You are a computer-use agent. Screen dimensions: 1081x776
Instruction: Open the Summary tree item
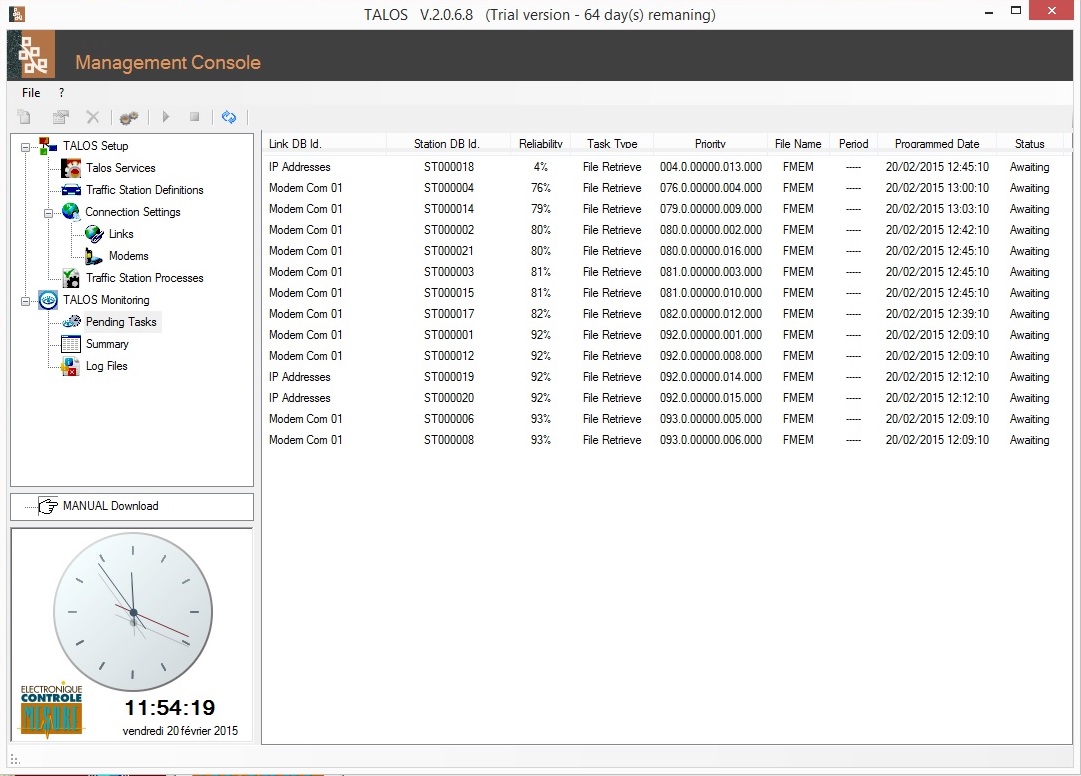click(107, 344)
